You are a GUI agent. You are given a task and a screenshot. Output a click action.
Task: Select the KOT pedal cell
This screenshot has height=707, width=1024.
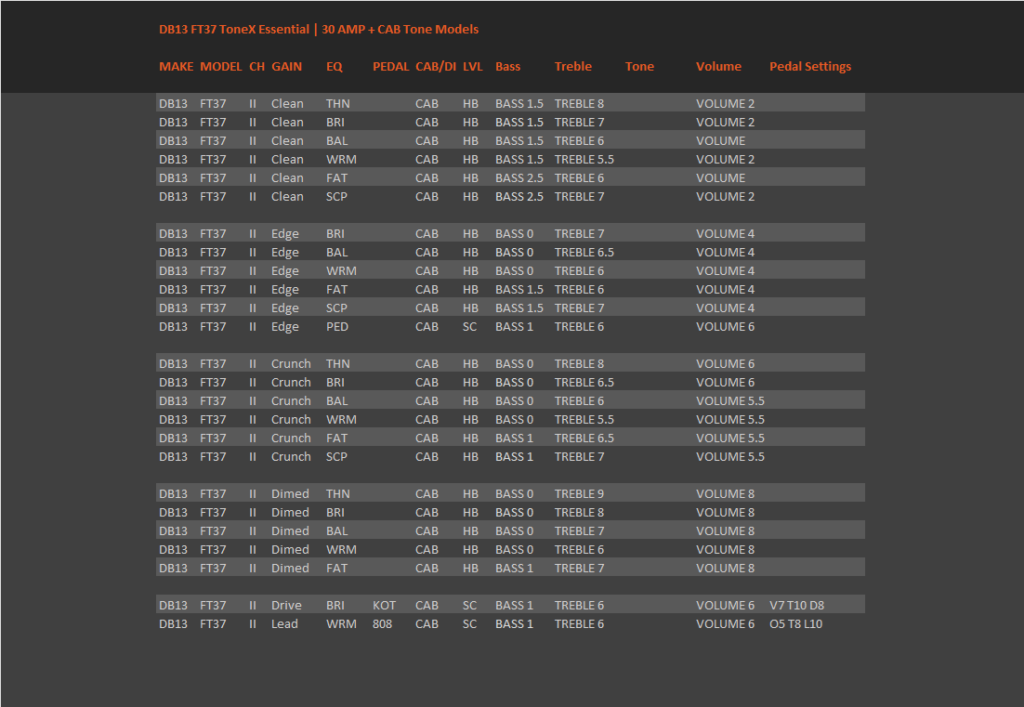pyautogui.click(x=384, y=606)
